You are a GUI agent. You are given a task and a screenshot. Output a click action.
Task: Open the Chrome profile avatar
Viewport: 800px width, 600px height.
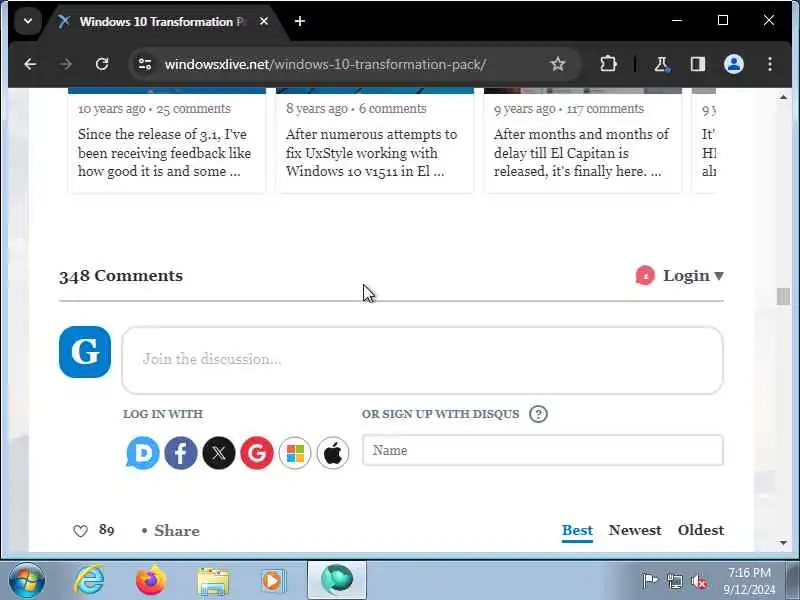pyautogui.click(x=734, y=64)
